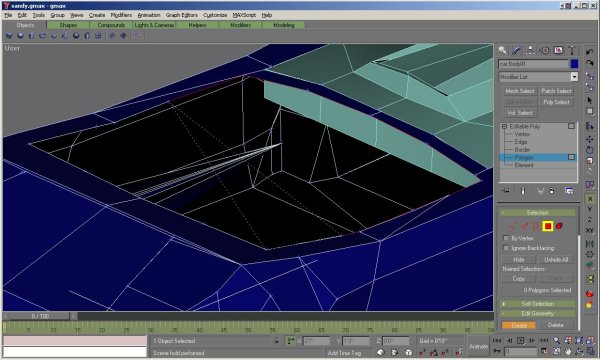Open the Hierarchy command panel tab
This screenshot has height=360, width=600.
coord(530,50)
